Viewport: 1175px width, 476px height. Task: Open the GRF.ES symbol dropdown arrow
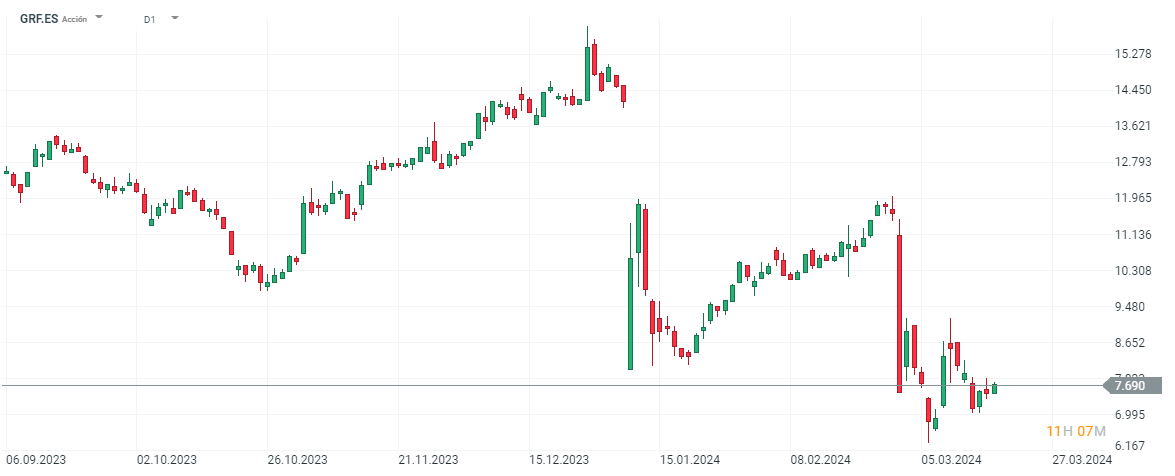click(x=99, y=18)
